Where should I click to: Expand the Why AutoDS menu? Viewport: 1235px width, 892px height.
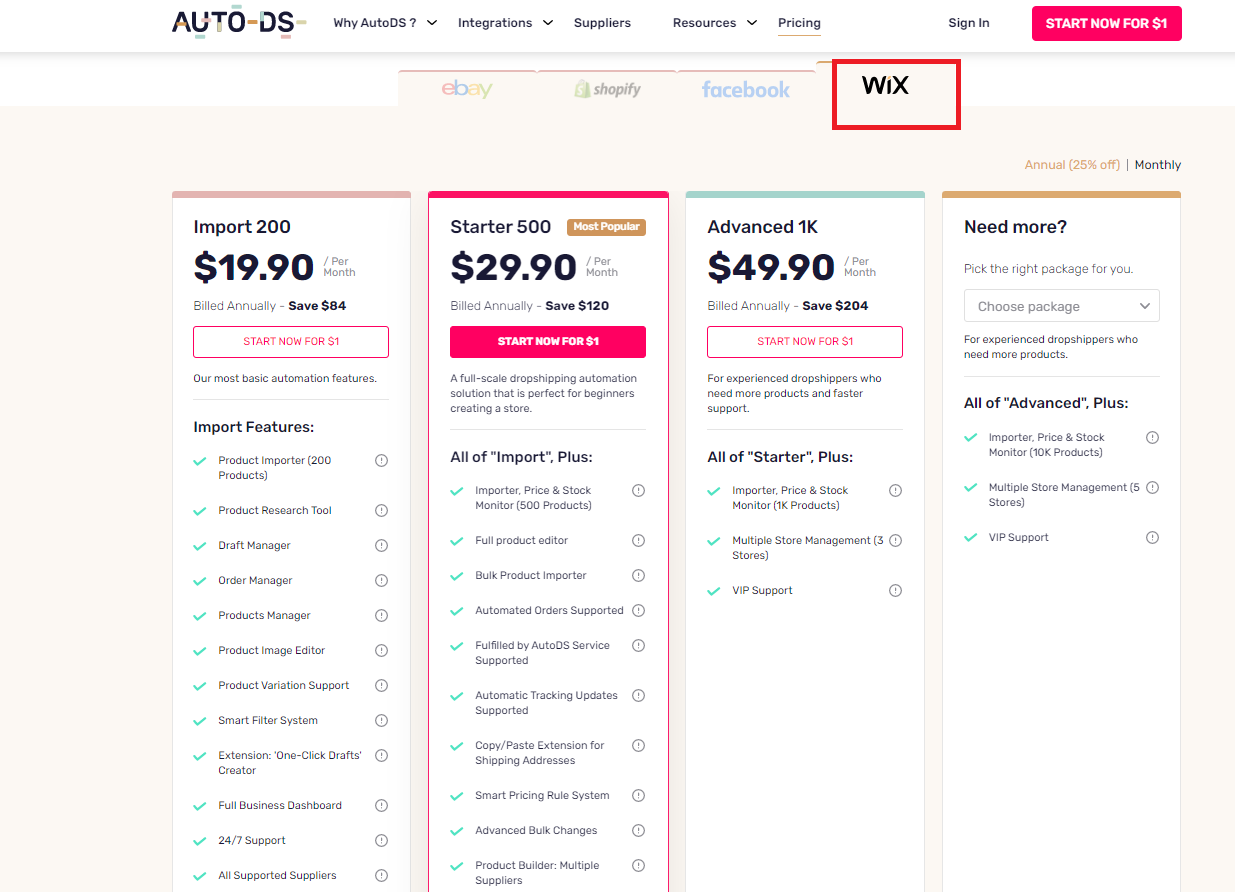pyautogui.click(x=385, y=23)
